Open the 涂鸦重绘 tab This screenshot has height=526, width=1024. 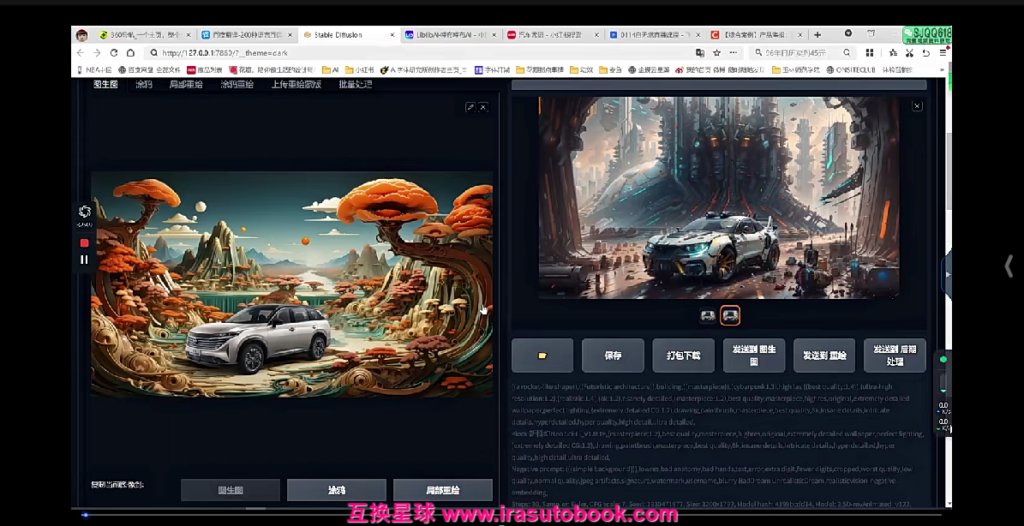[237, 84]
